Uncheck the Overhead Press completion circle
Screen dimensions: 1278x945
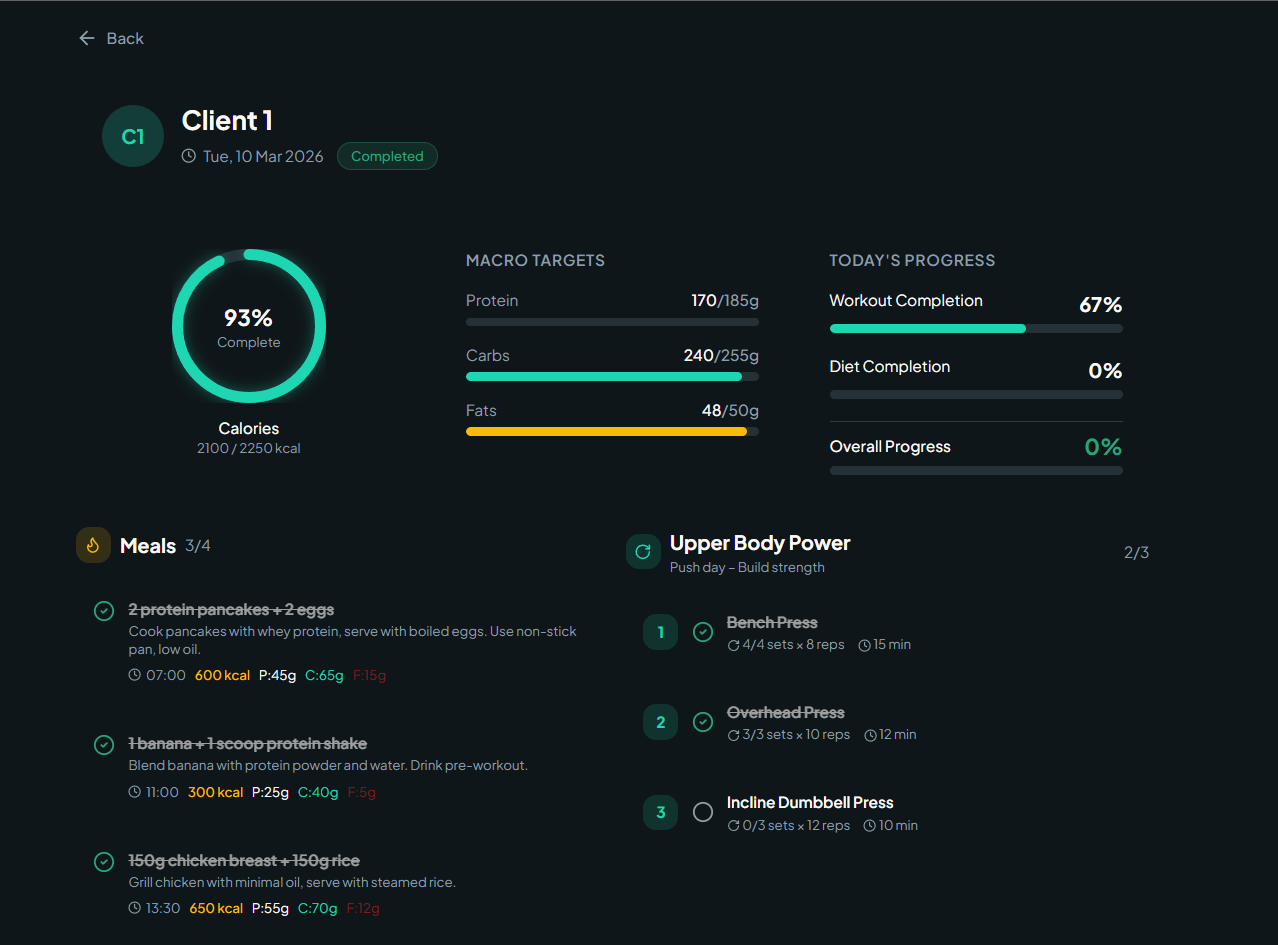pyautogui.click(x=703, y=722)
